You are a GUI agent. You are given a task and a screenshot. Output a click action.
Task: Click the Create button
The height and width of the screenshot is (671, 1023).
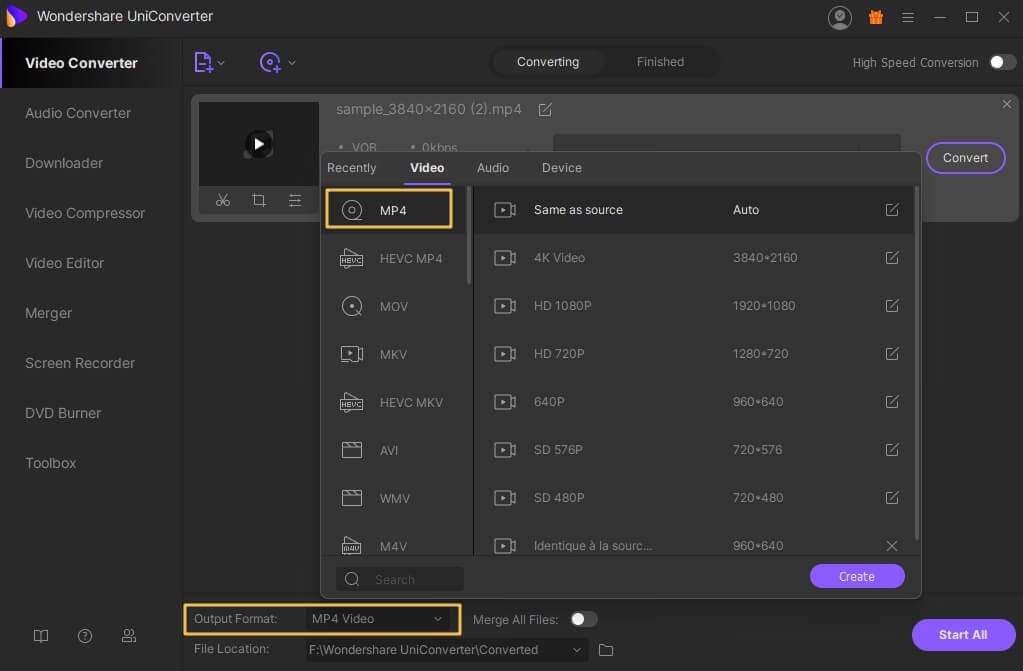coord(857,576)
